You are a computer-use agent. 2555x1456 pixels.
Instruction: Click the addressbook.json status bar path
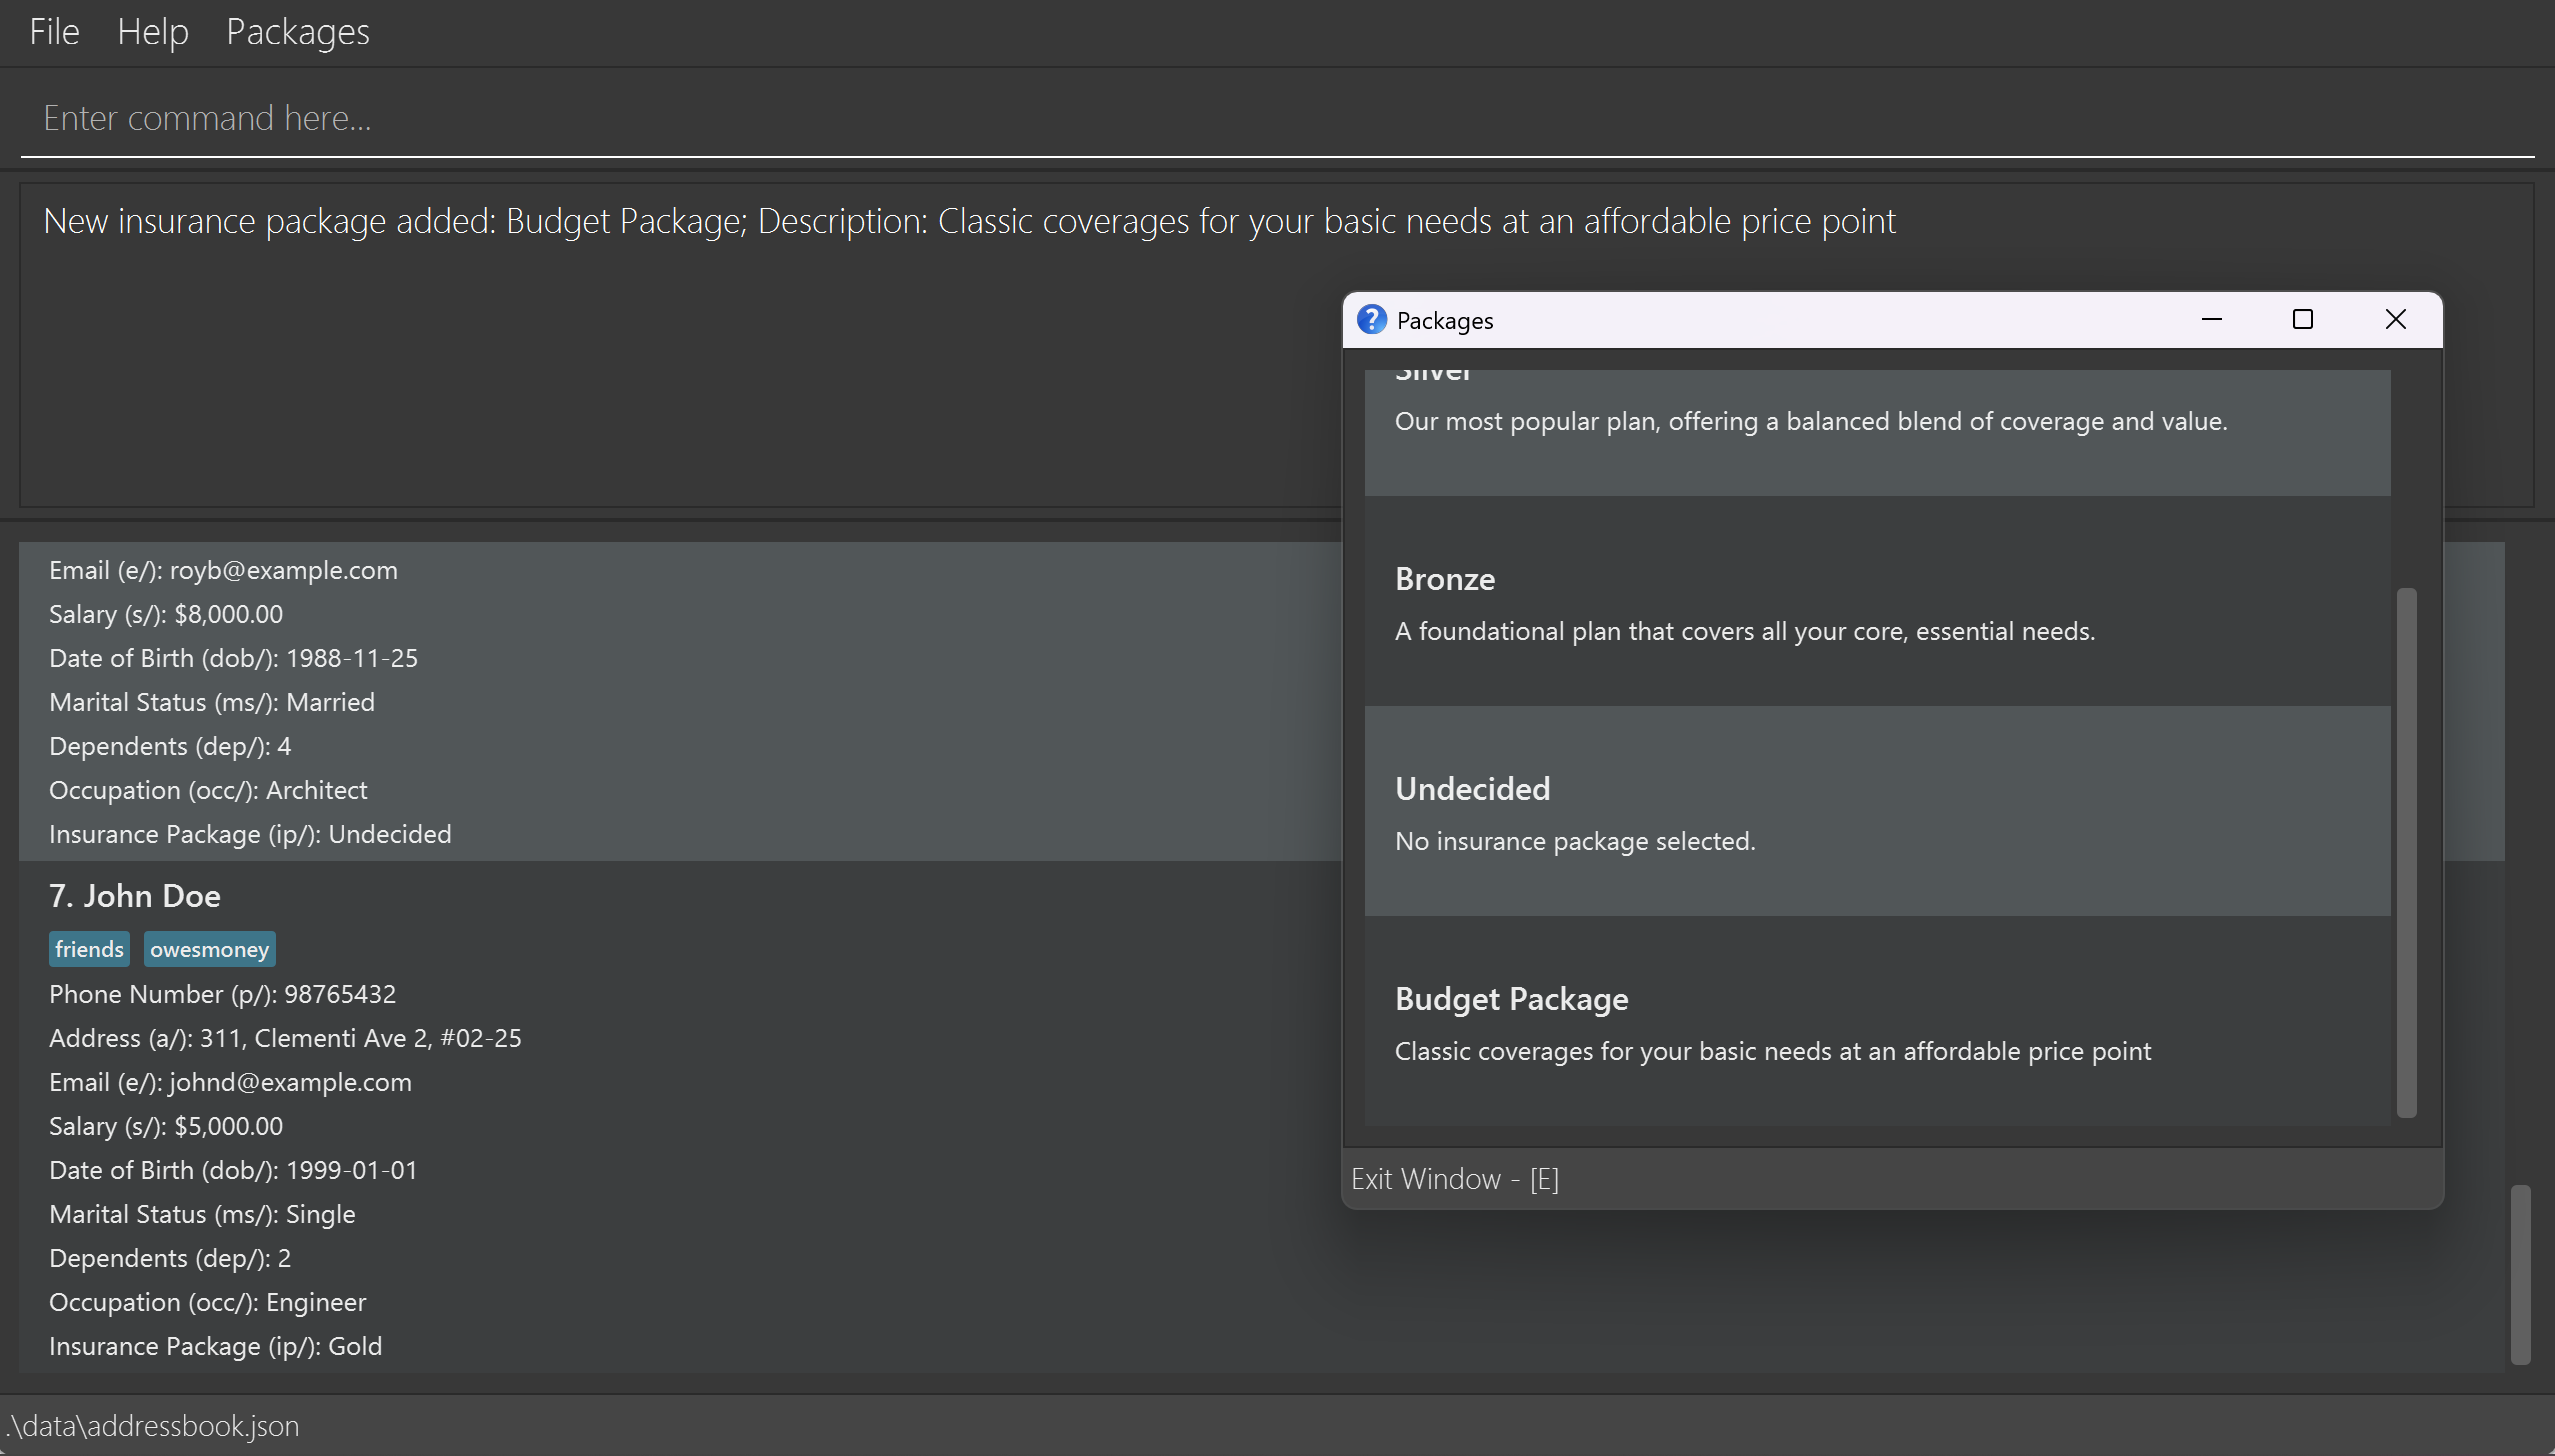tap(152, 1425)
